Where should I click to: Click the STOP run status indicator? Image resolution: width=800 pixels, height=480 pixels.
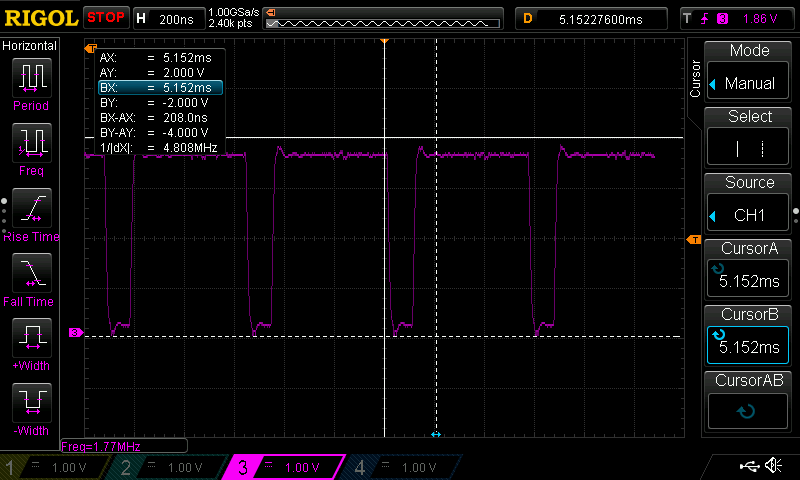pos(106,17)
